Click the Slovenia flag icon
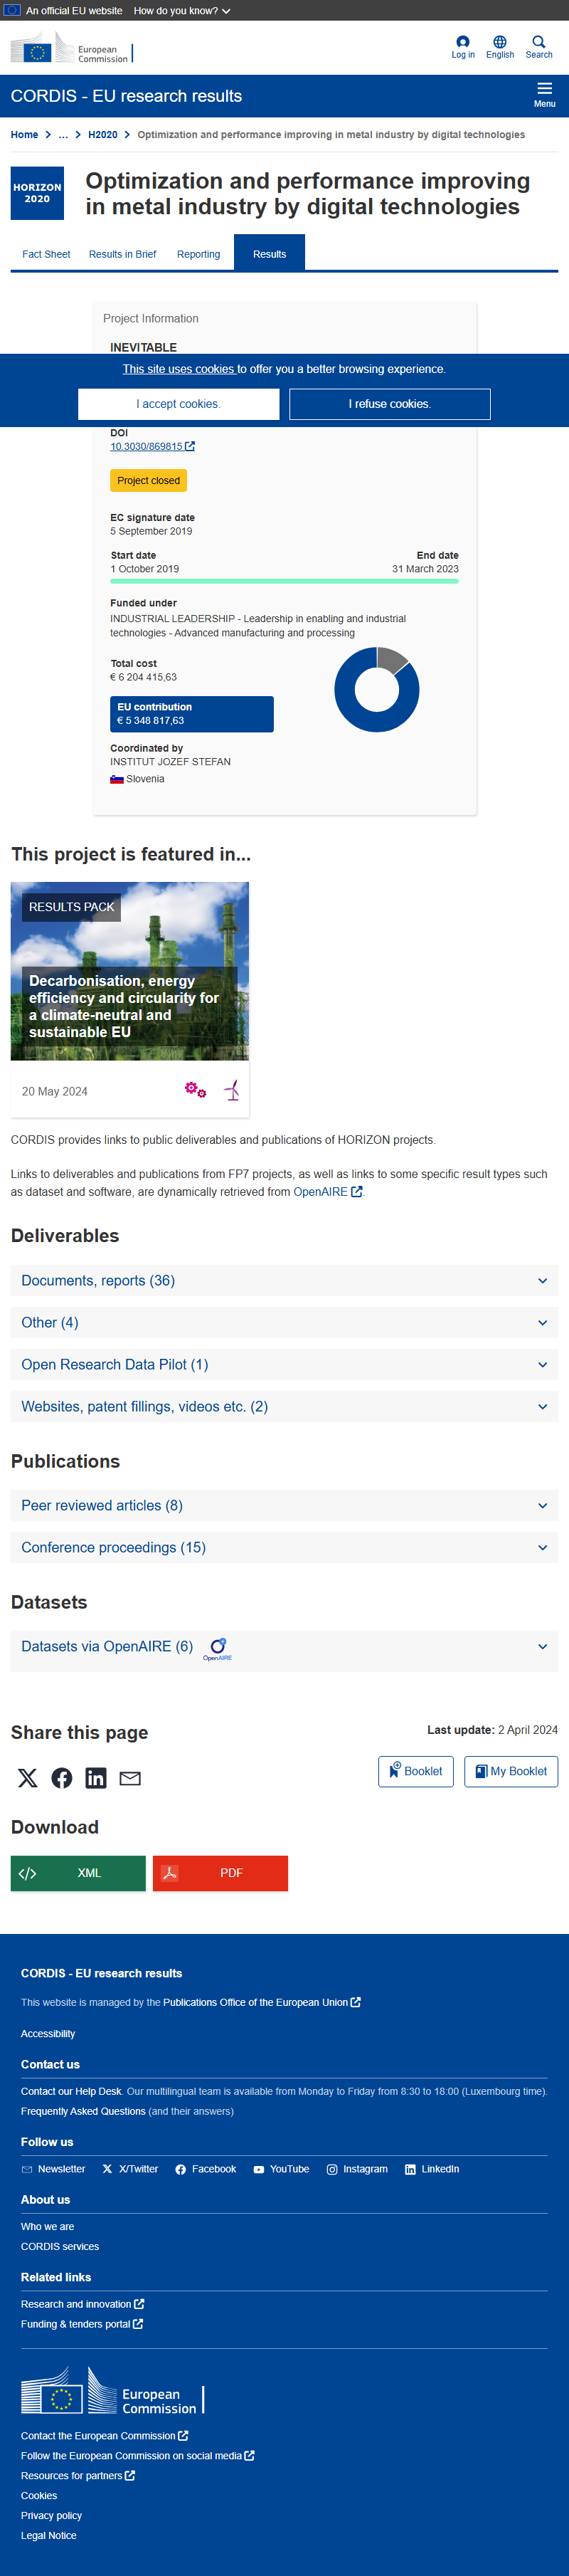This screenshot has height=2576, width=569. [117, 779]
